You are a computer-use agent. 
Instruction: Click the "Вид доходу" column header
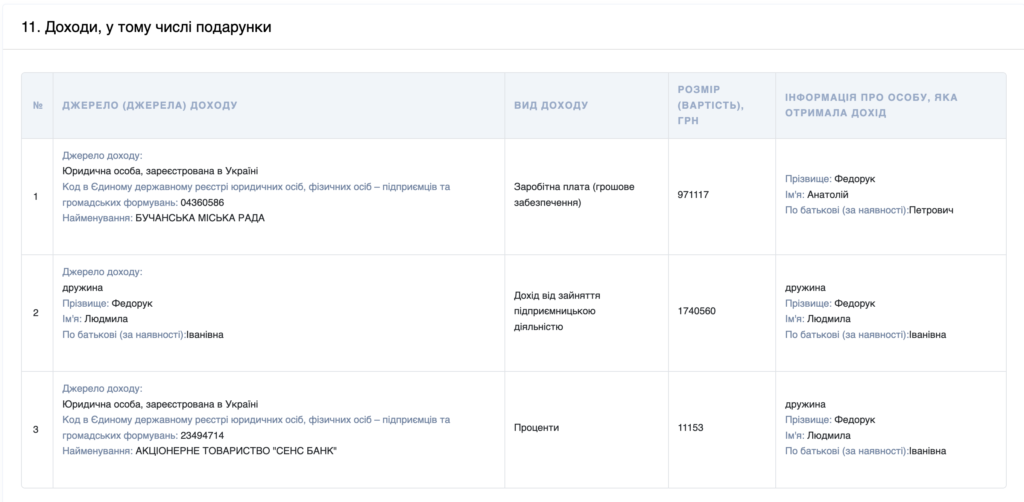click(x=551, y=105)
